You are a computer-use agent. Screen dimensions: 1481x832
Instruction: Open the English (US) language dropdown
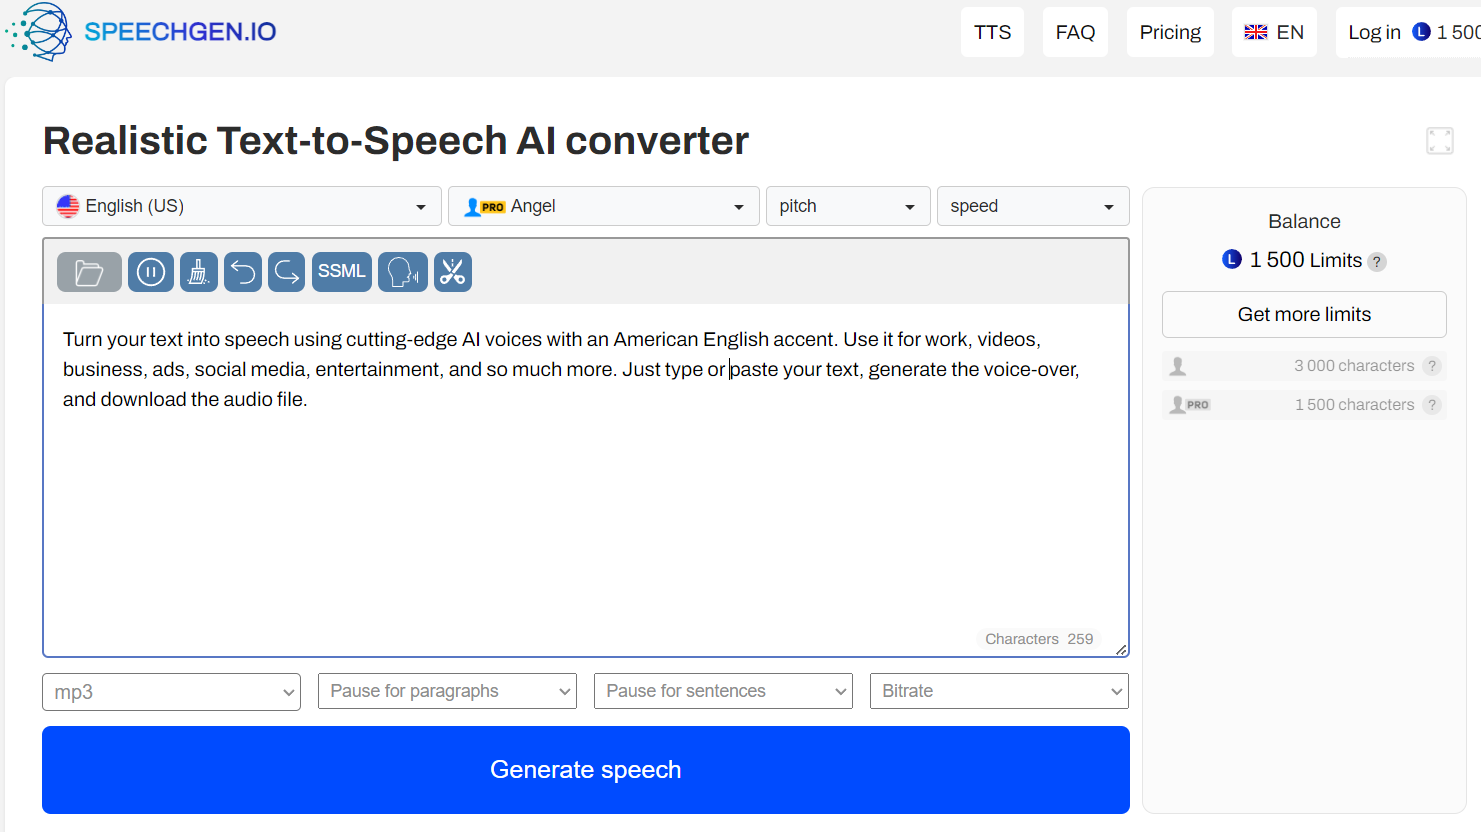click(x=242, y=206)
